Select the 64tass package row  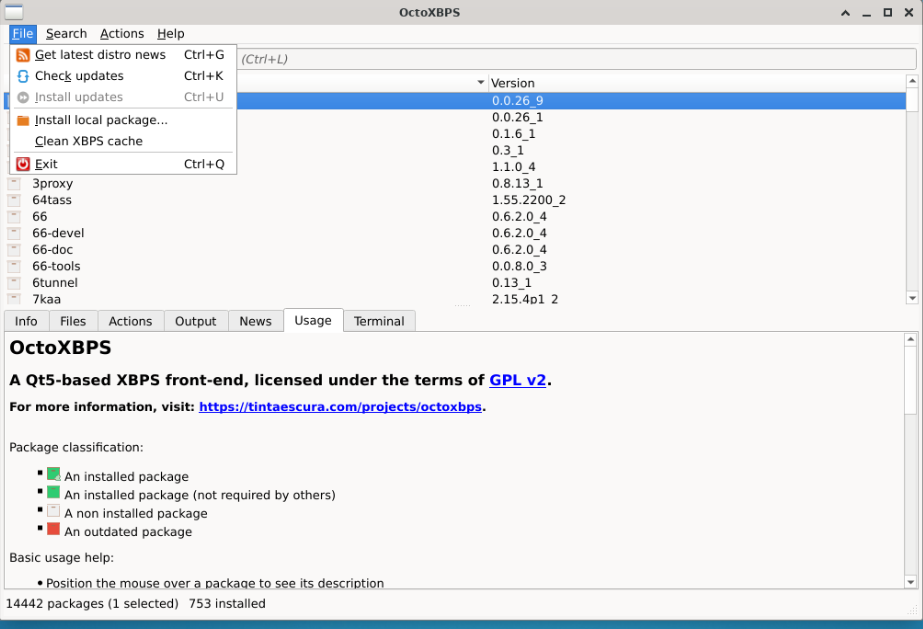[455, 200]
